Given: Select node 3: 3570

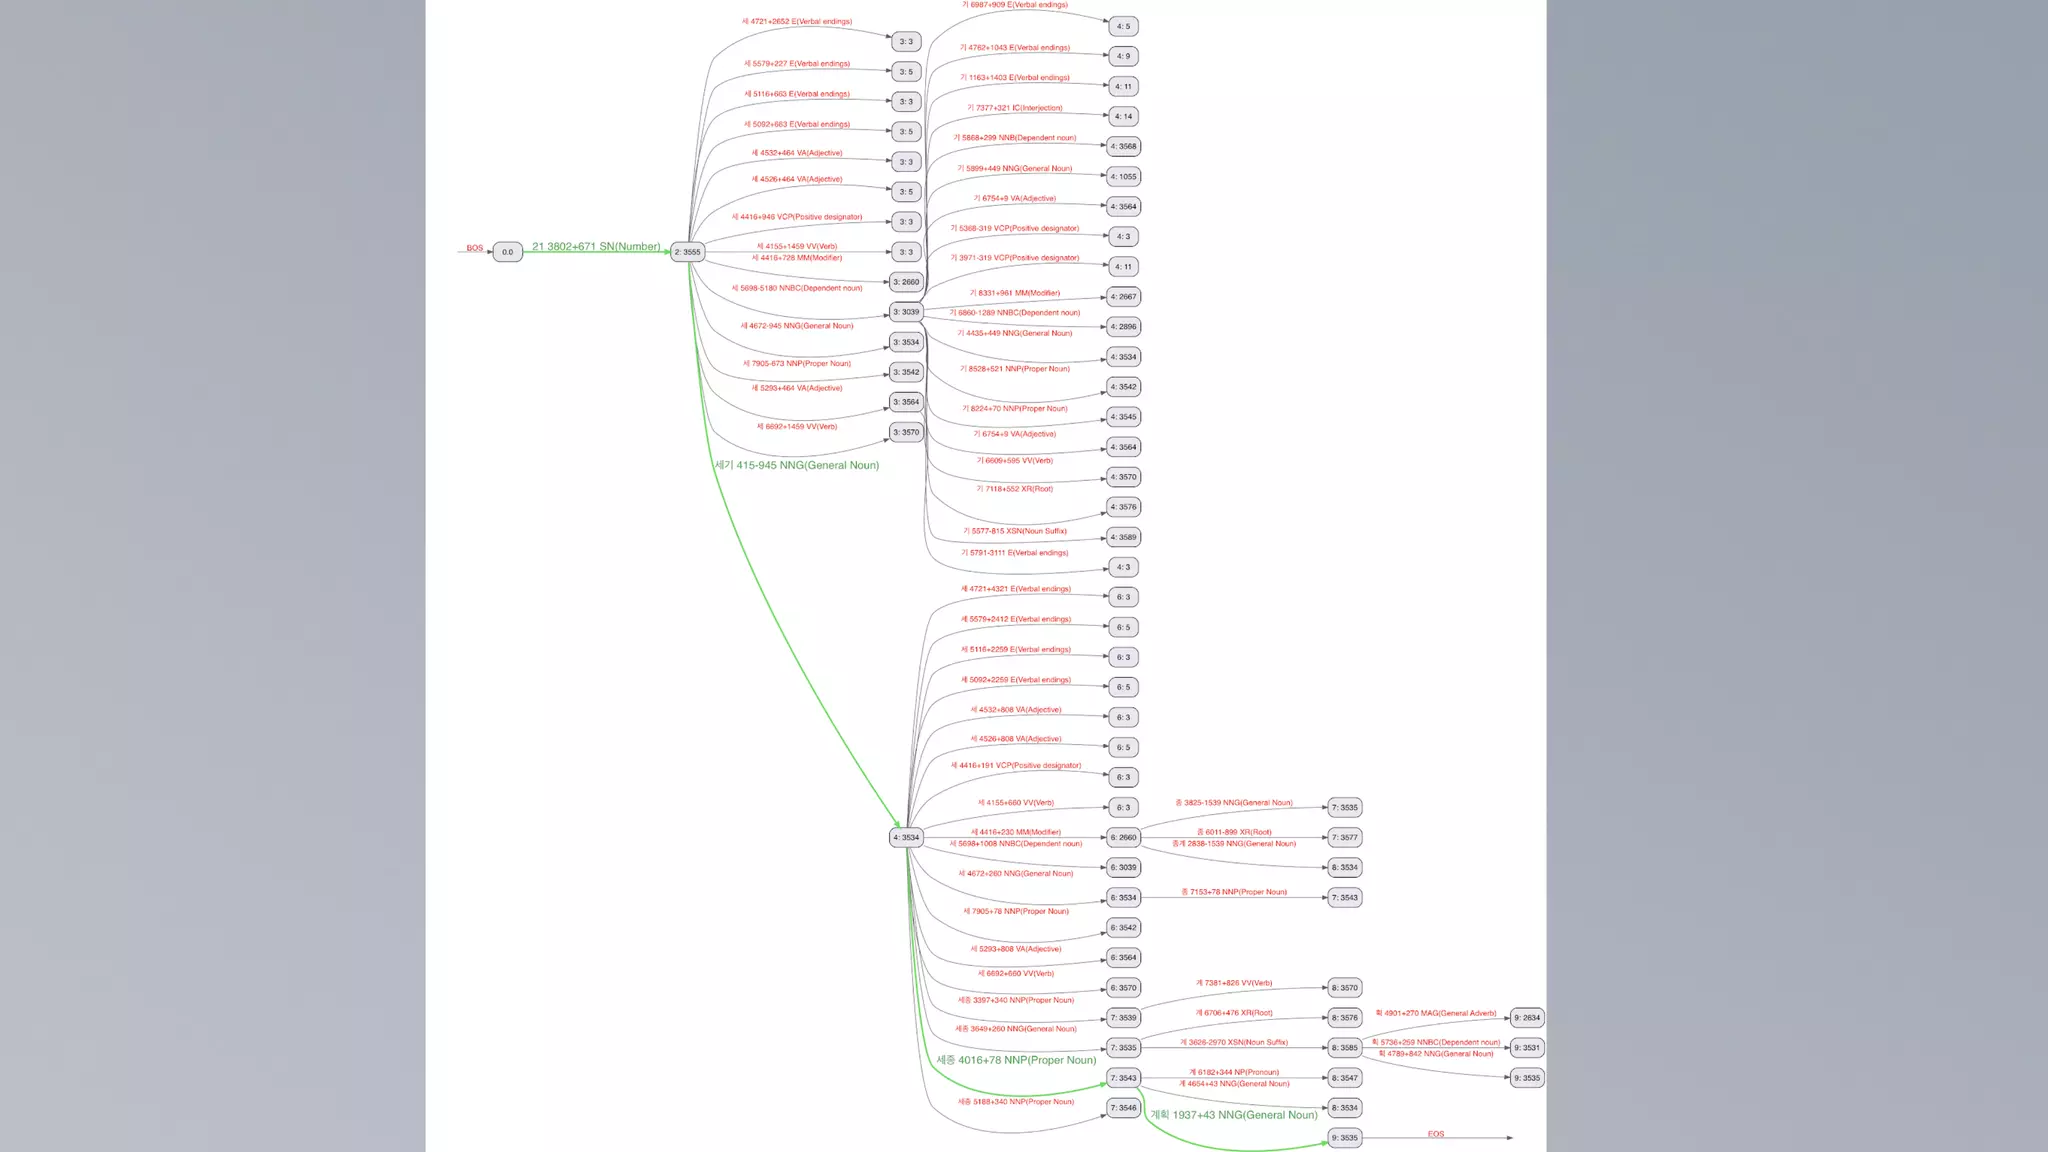Looking at the screenshot, I should [x=906, y=432].
